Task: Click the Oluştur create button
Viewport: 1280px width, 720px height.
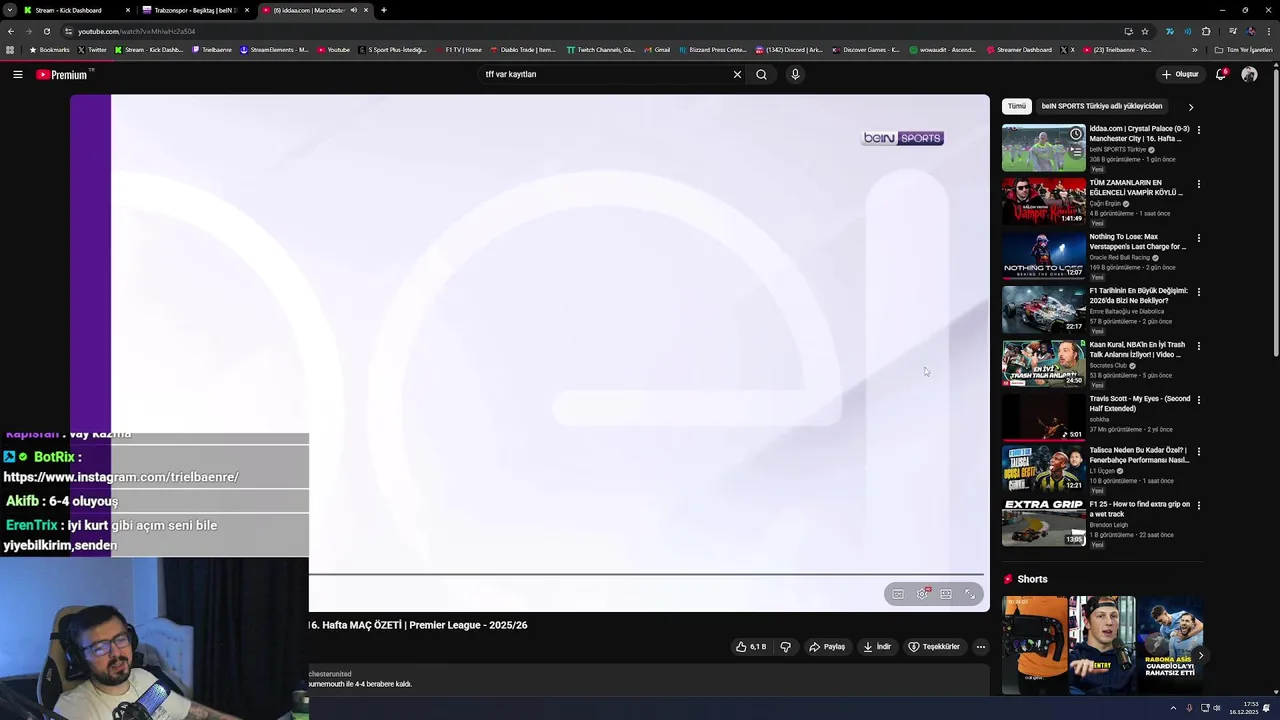Action: 1180,74
